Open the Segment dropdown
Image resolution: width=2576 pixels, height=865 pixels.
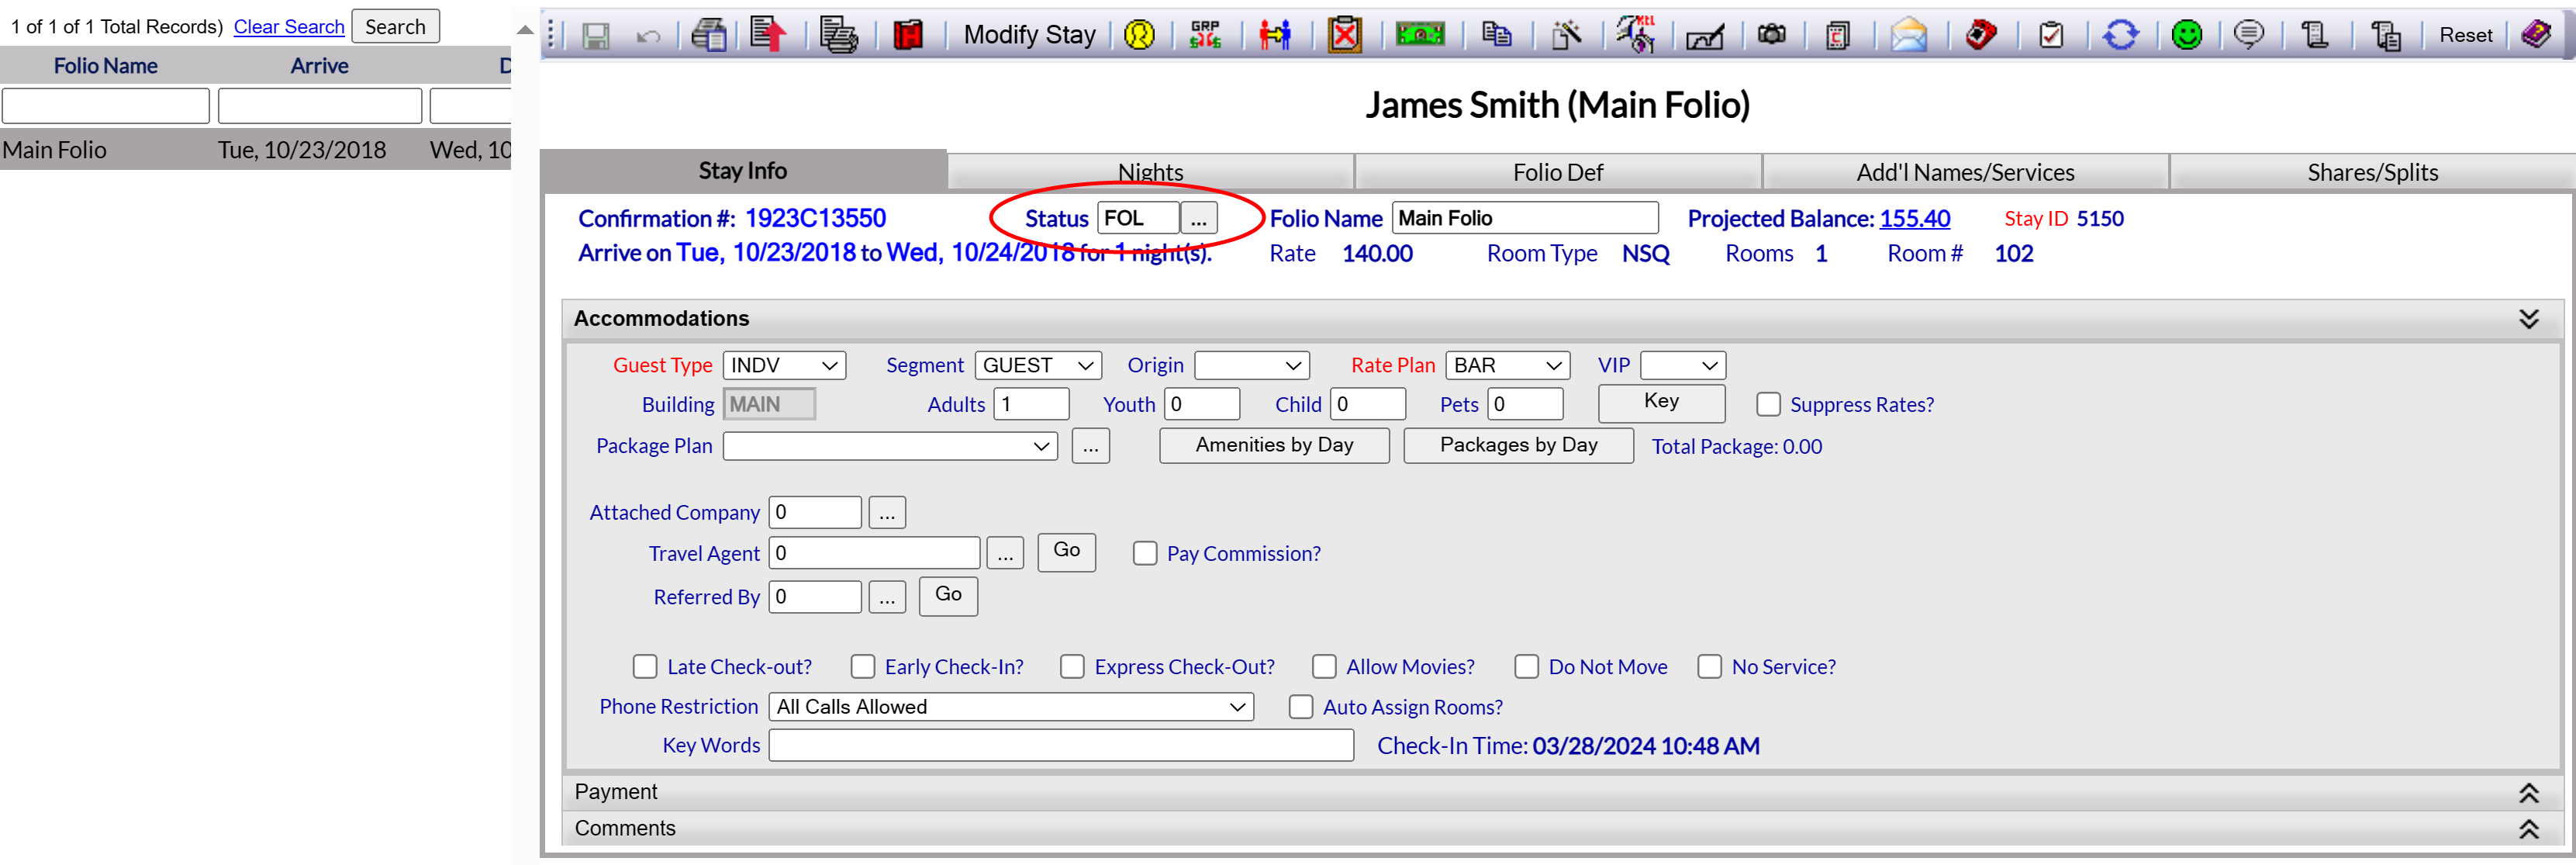[x=1038, y=365]
